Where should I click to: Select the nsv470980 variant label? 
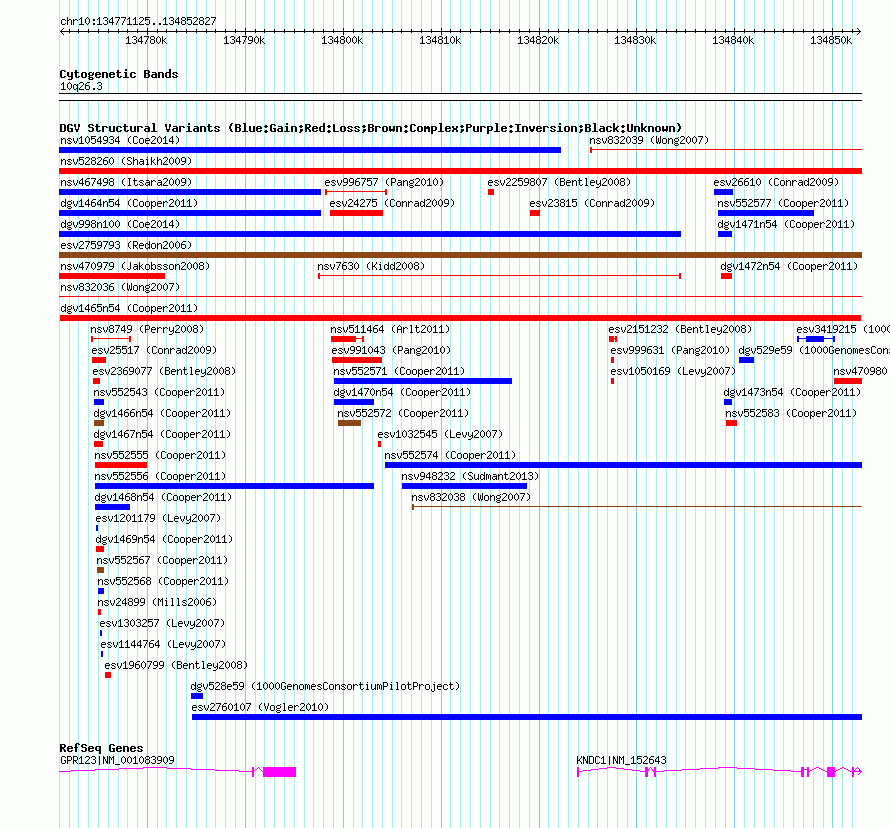(x=860, y=371)
